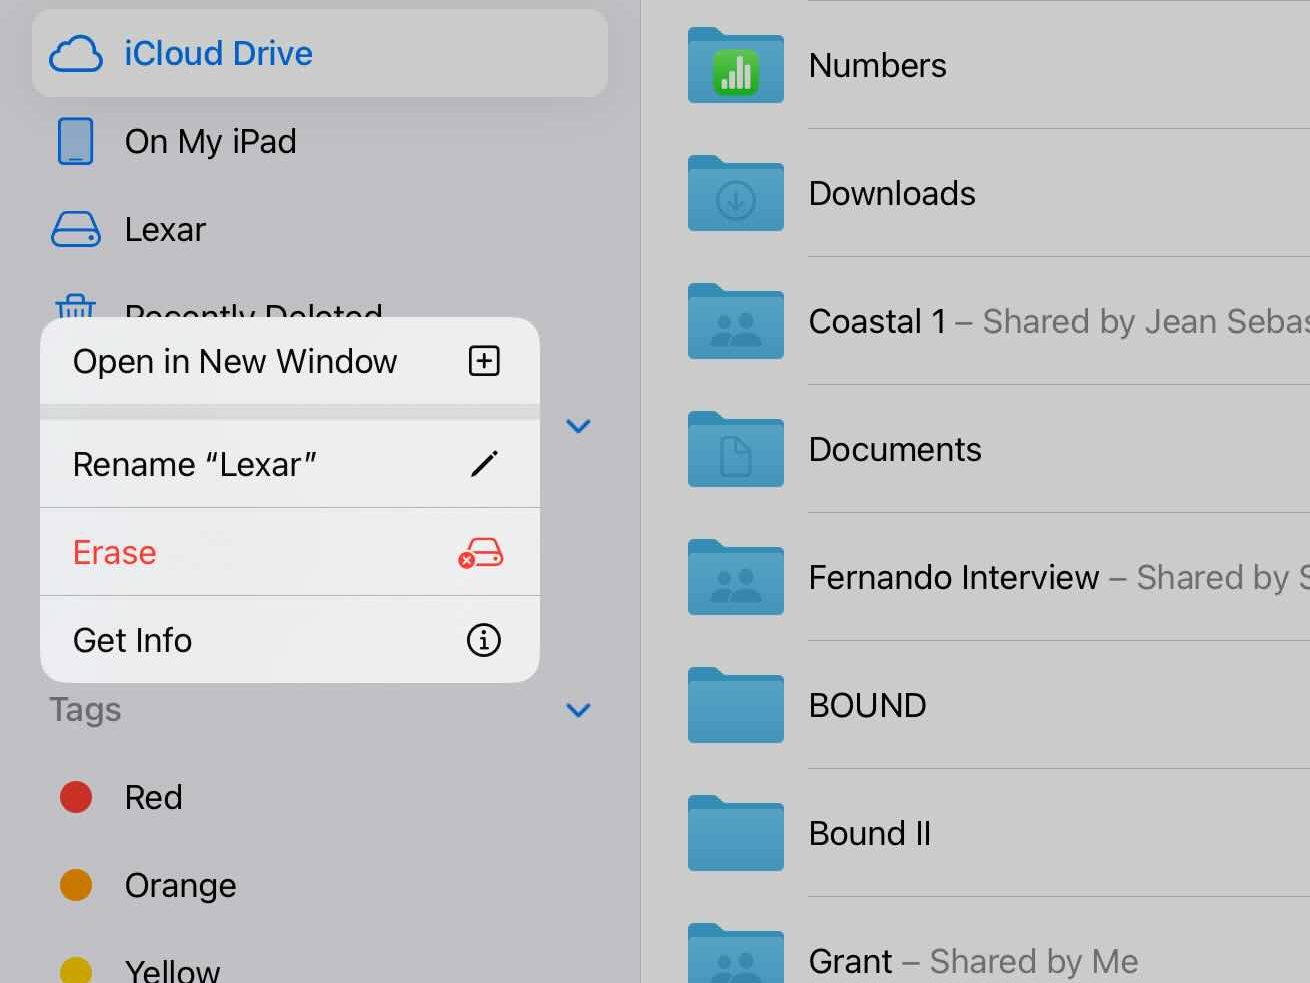Open the Numbers app folder icon

tap(735, 67)
